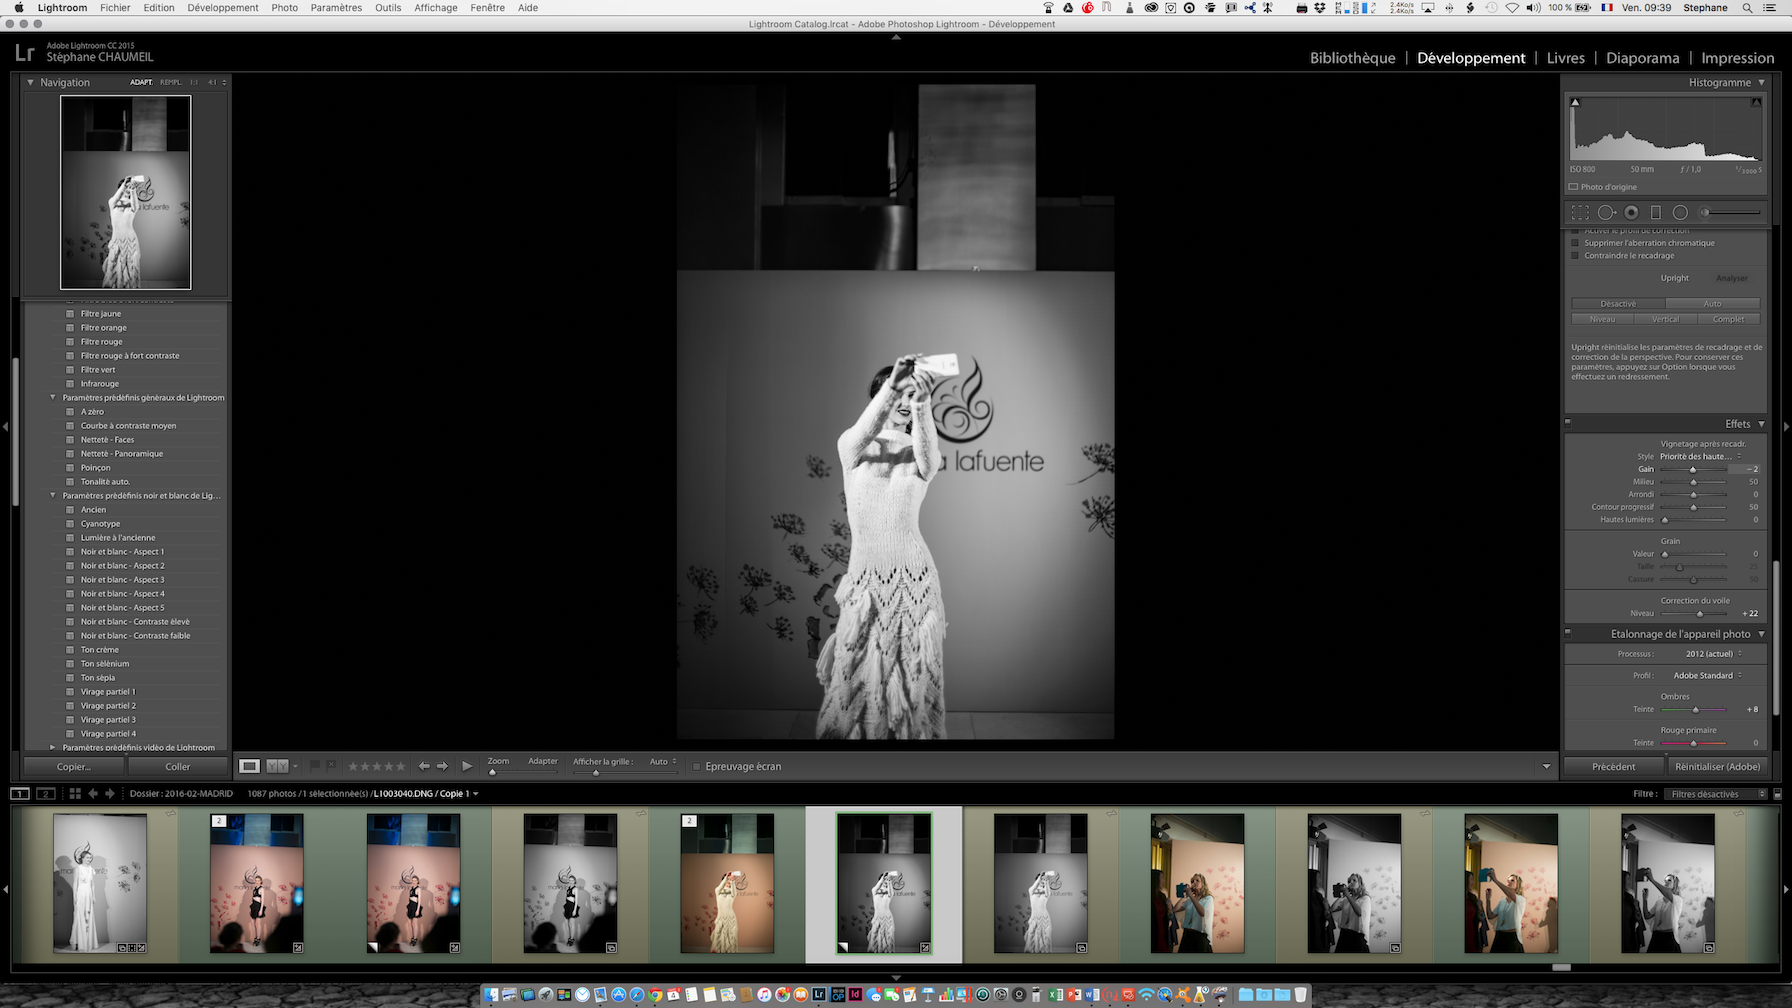Switch to Bibliothèque module

(1352, 58)
